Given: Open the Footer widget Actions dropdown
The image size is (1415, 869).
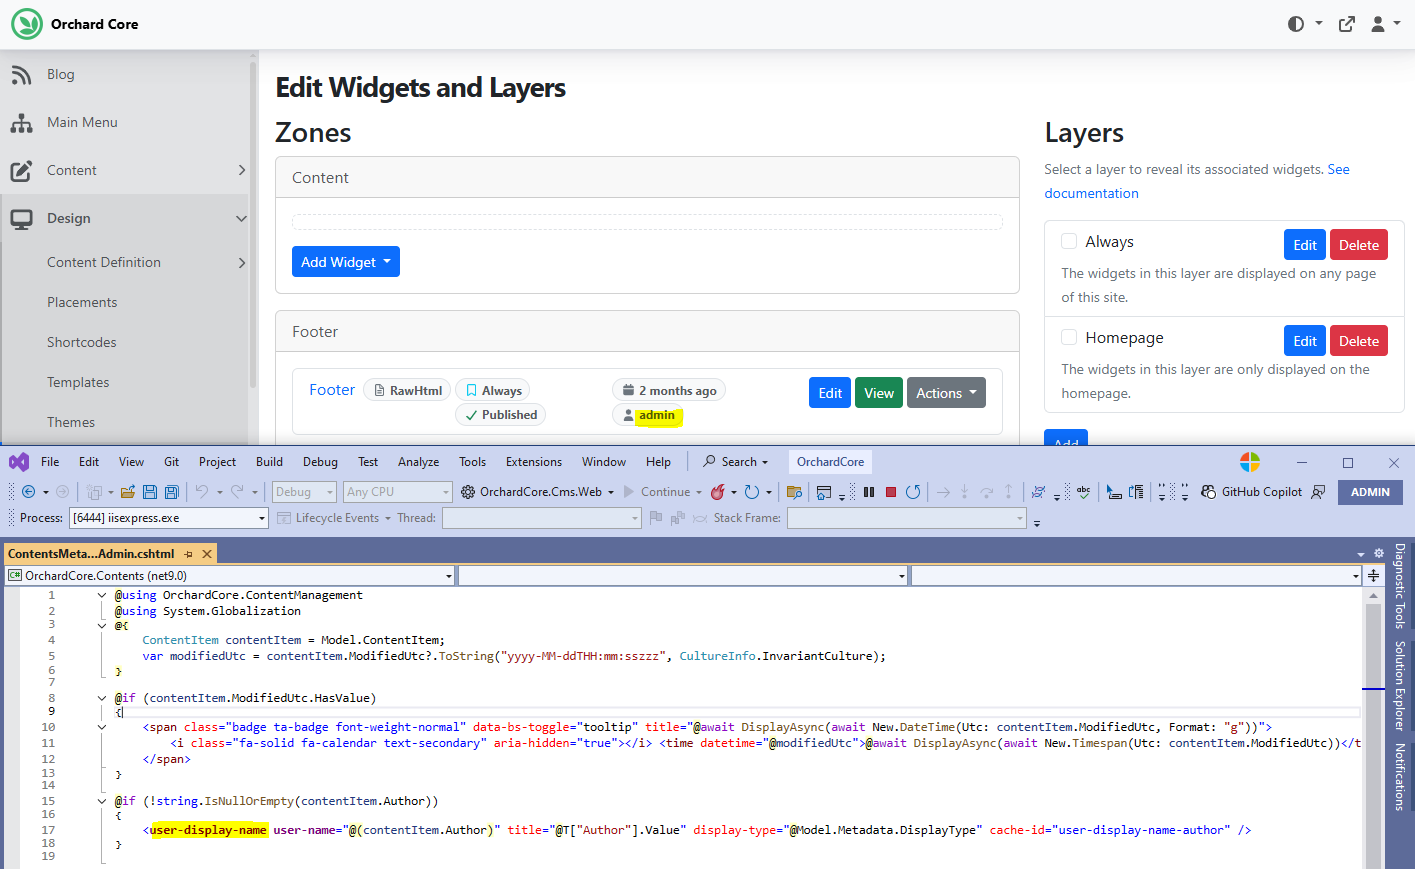Looking at the screenshot, I should point(946,393).
